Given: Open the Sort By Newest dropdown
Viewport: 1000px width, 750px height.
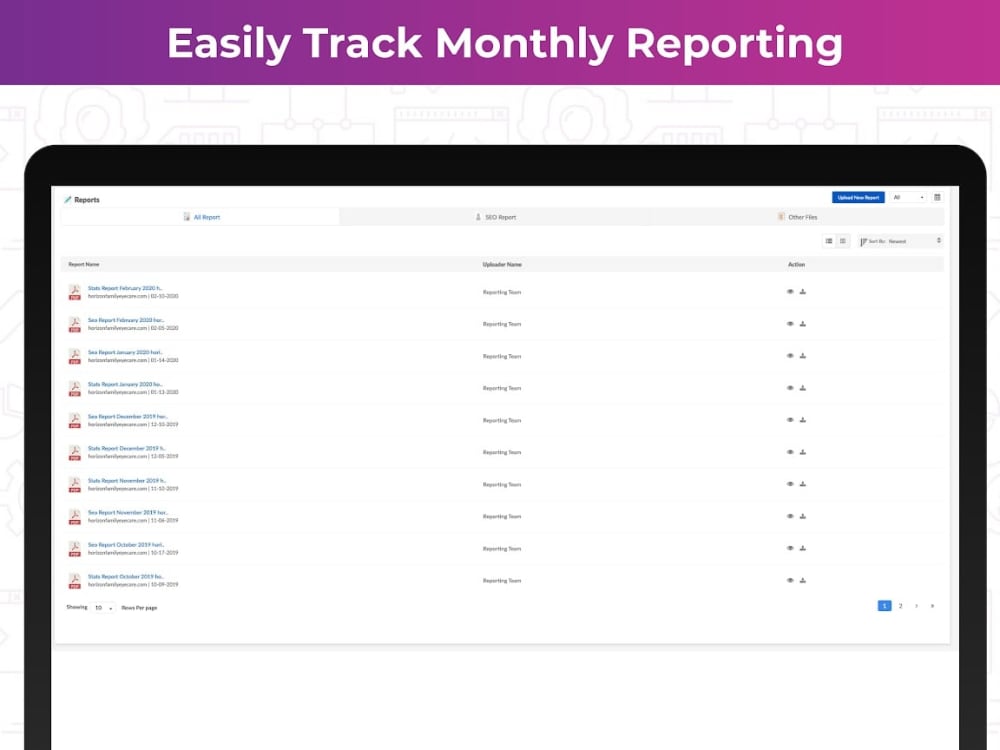Looking at the screenshot, I should (900, 241).
